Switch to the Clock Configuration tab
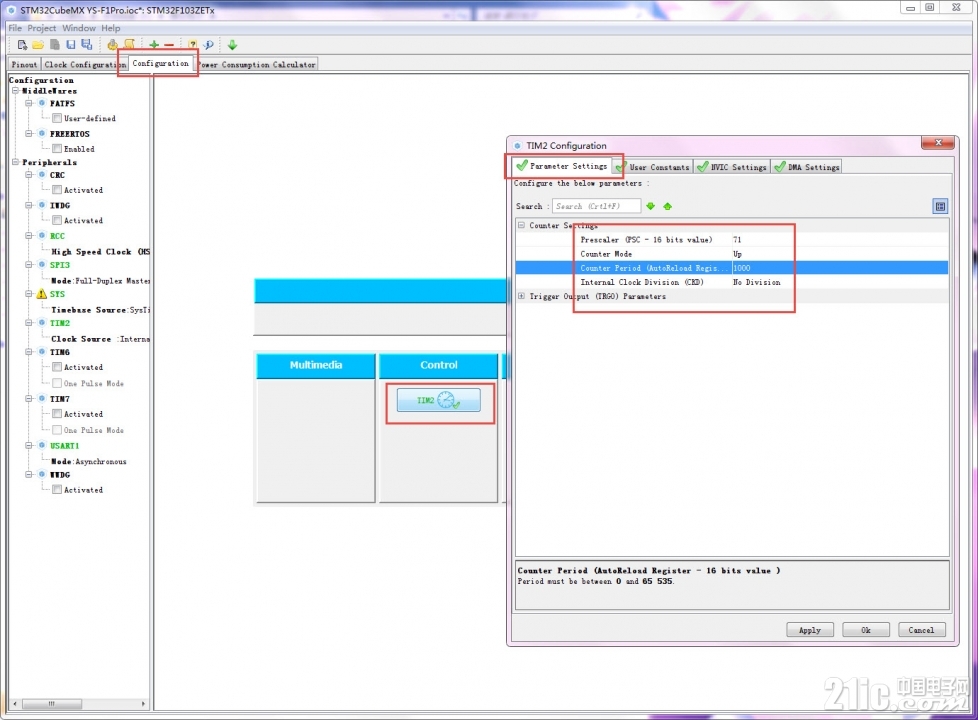978x720 pixels. (x=85, y=64)
